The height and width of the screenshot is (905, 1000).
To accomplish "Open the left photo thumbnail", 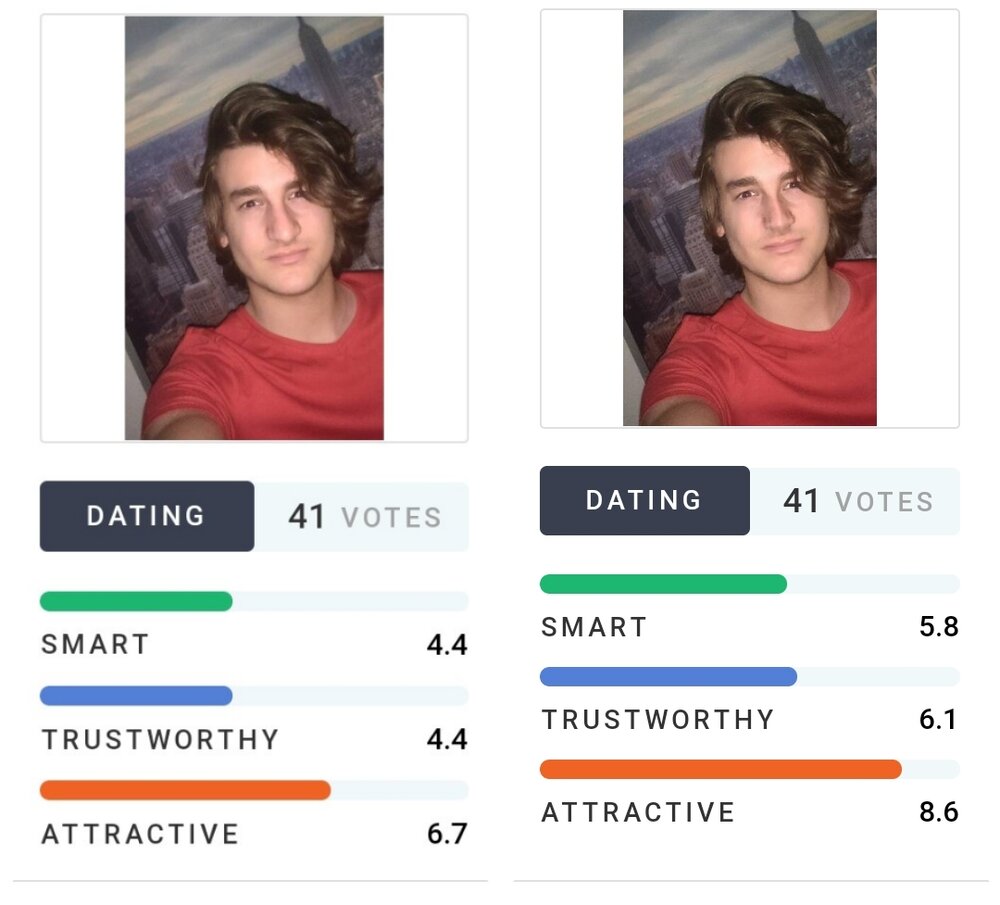I will (254, 228).
